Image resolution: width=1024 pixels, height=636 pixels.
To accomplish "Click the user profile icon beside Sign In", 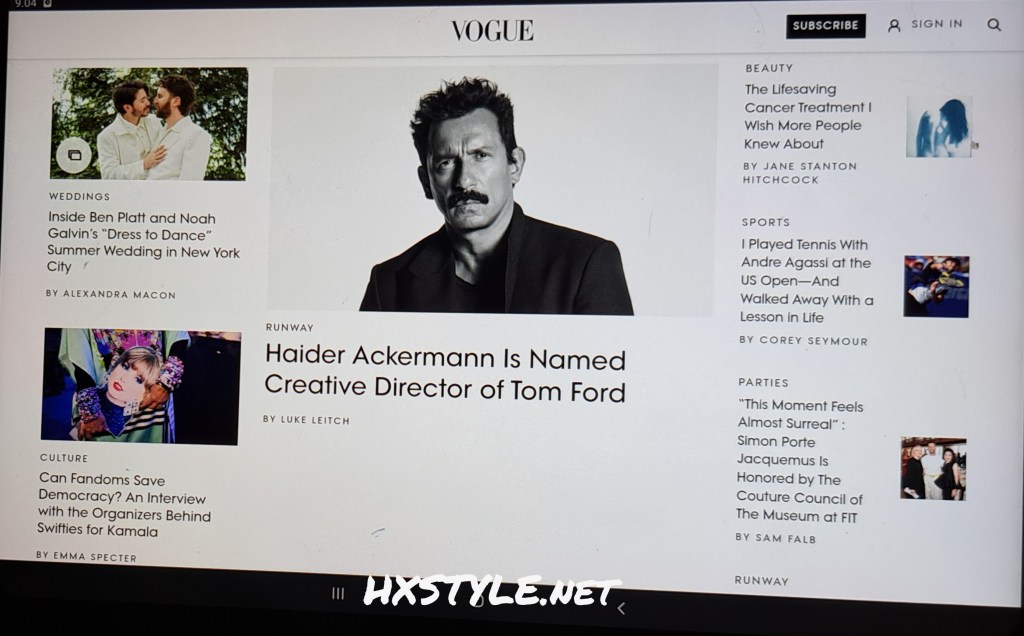I will [x=894, y=25].
